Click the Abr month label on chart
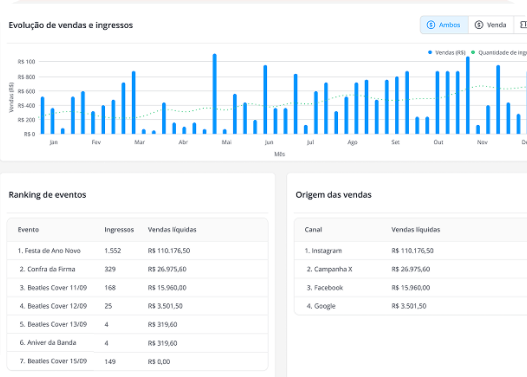Screen dimensions: 527x377 click(183, 142)
